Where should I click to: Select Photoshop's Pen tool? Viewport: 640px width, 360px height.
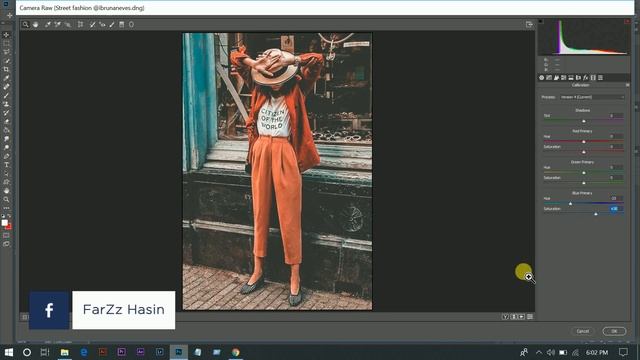pyautogui.click(x=6, y=156)
